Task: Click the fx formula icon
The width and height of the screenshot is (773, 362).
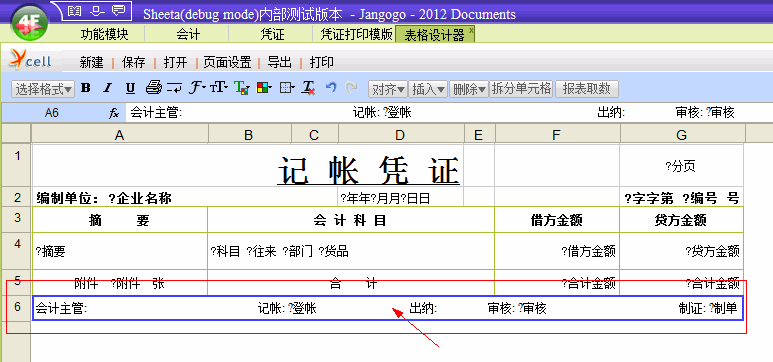Action: tap(114, 113)
